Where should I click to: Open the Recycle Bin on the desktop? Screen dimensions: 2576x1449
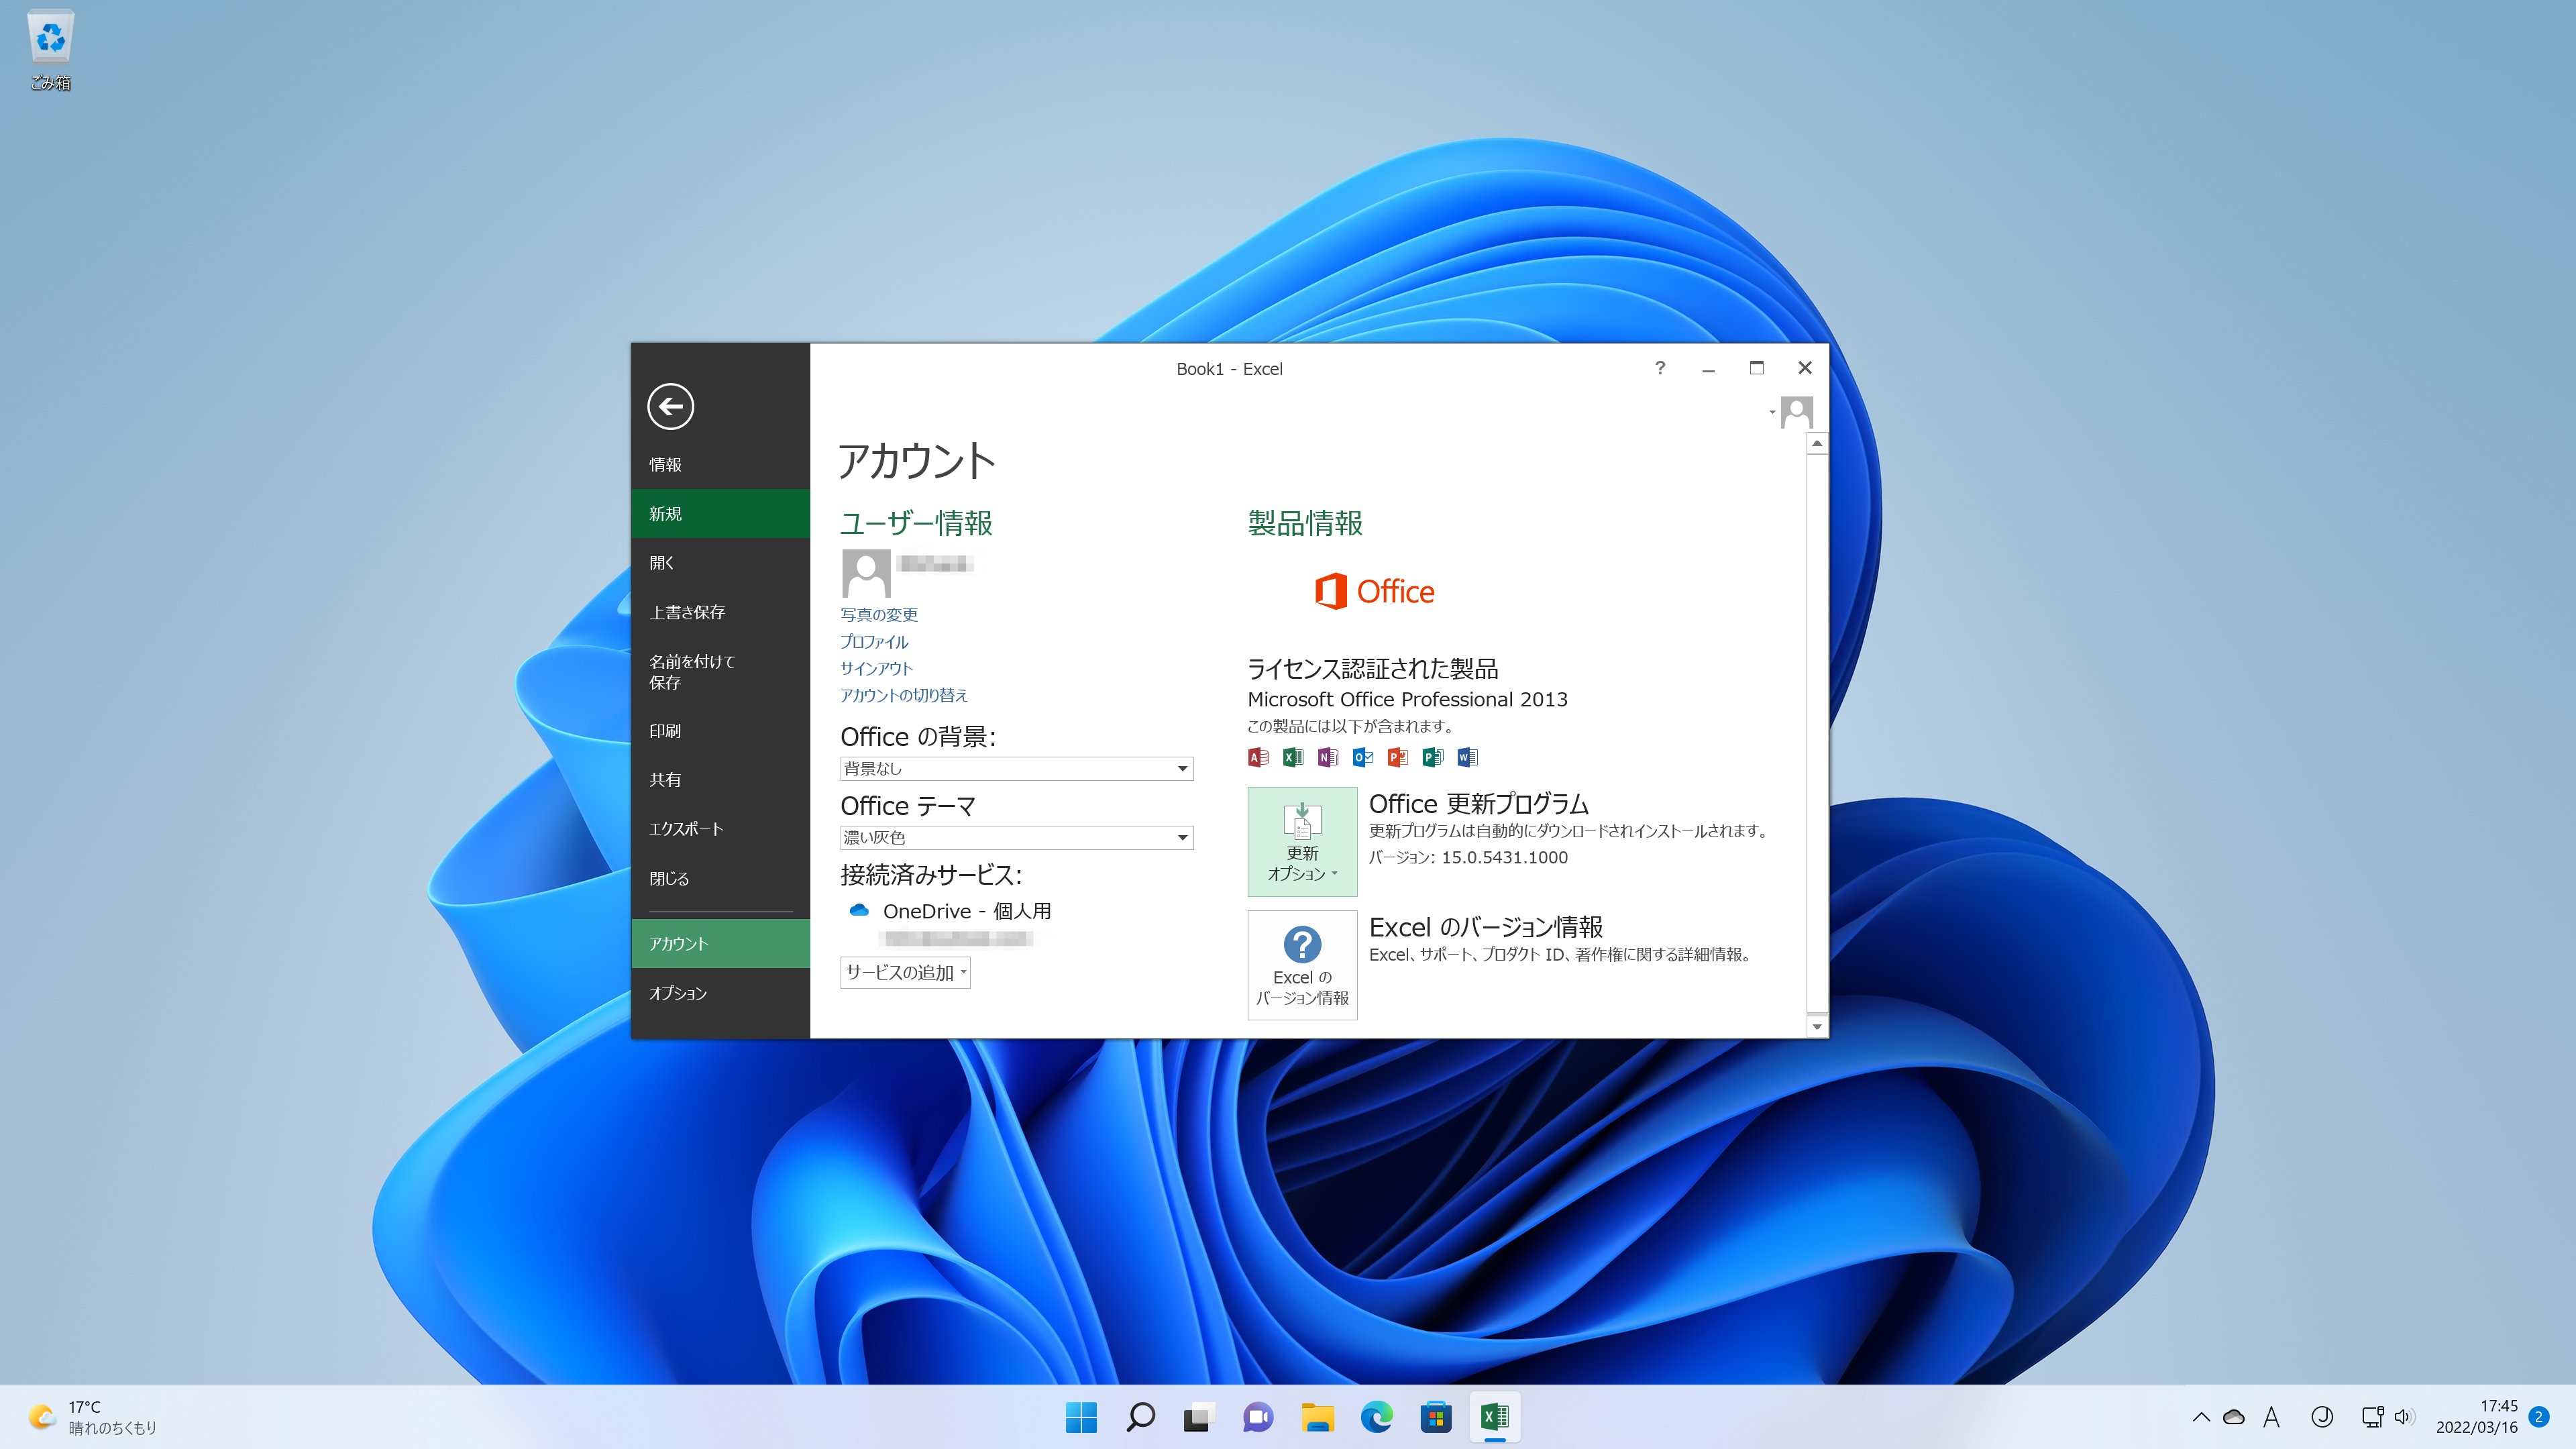(50, 50)
